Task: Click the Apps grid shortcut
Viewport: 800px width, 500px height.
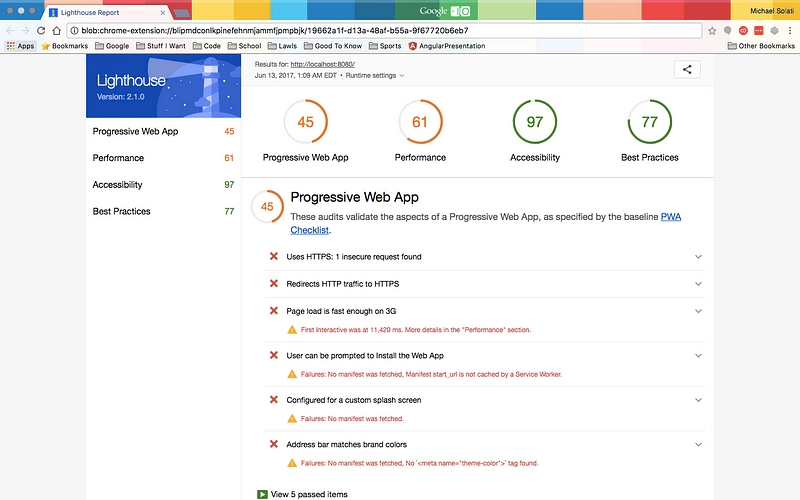Action: click(20, 46)
